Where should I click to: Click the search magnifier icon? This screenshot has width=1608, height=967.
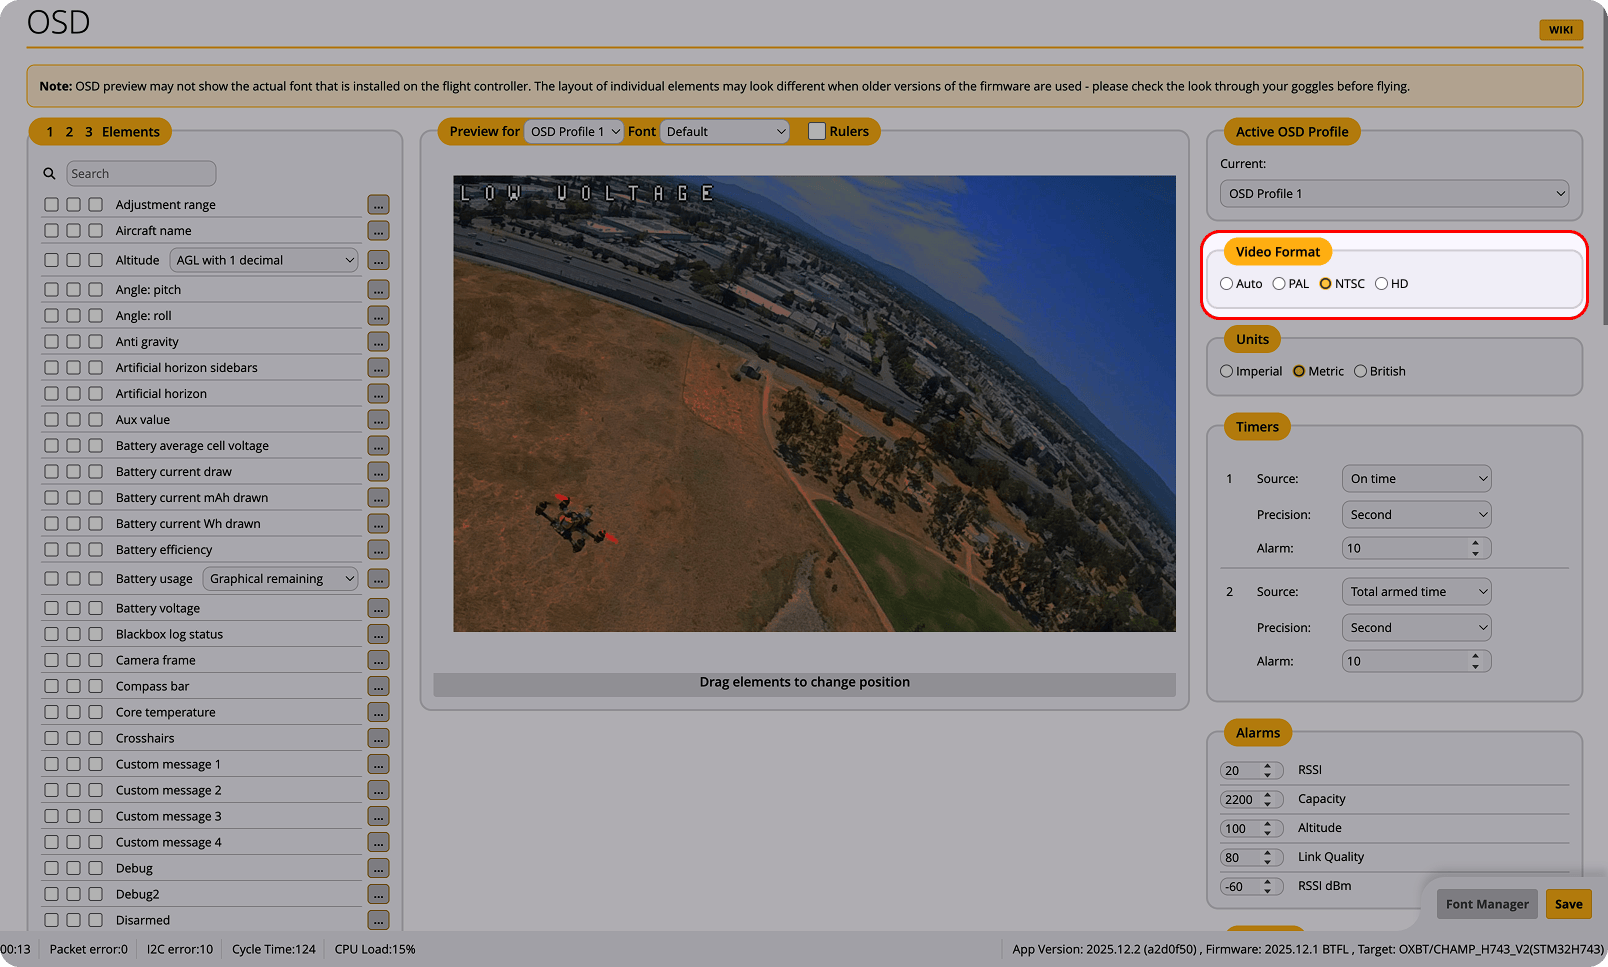(49, 174)
